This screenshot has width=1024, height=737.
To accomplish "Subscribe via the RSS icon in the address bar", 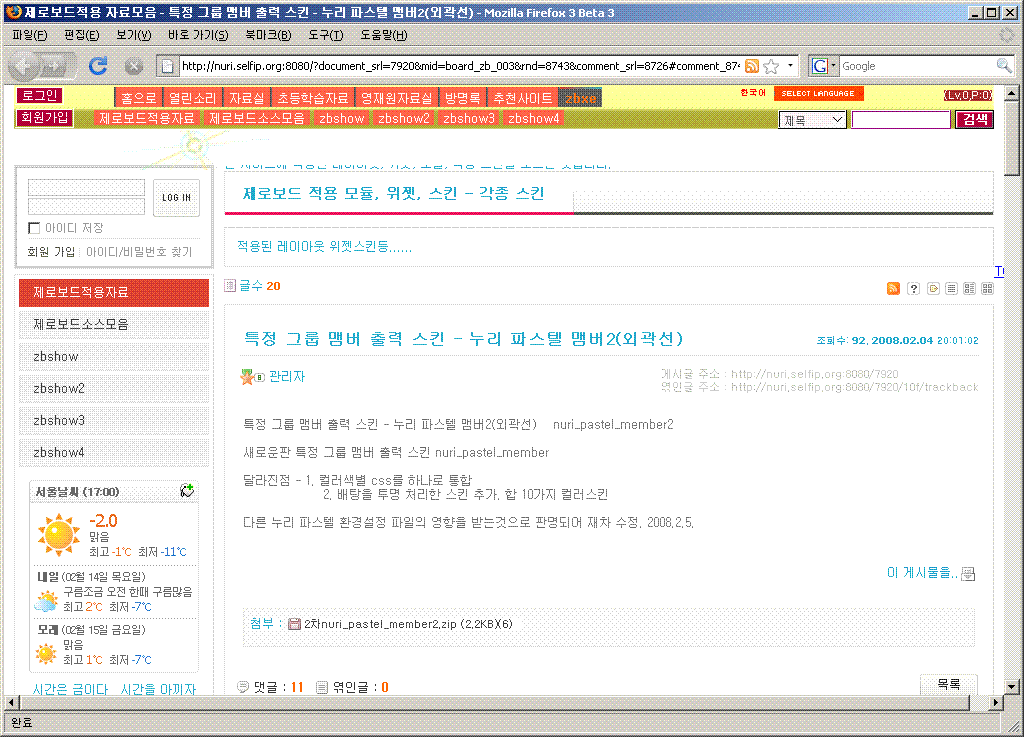I will click(x=752, y=66).
